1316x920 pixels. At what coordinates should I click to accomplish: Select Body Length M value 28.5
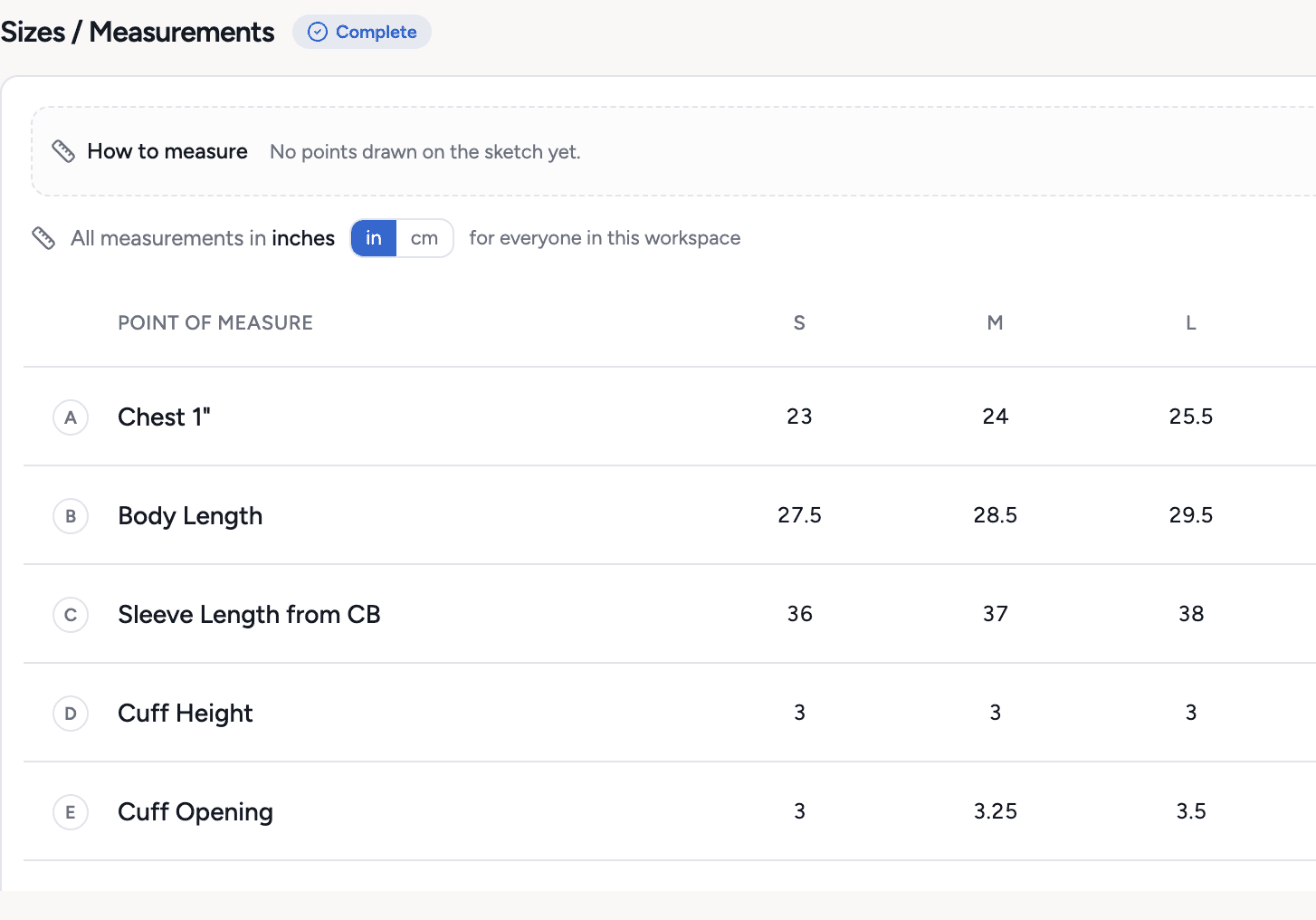[x=995, y=516]
